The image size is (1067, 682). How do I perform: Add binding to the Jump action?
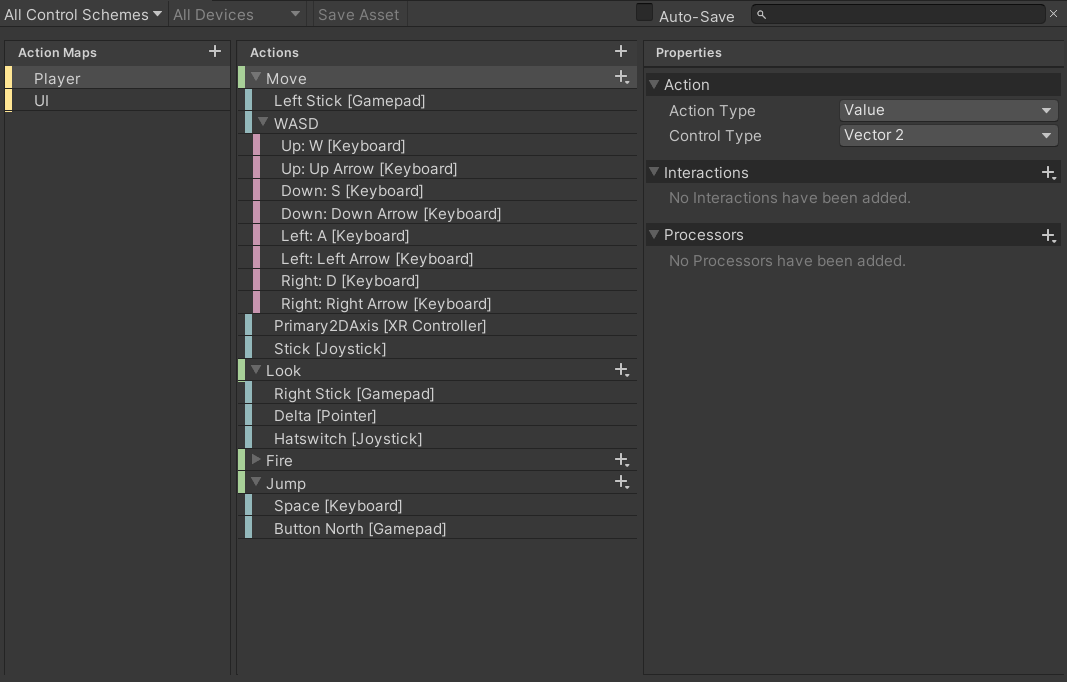click(621, 483)
